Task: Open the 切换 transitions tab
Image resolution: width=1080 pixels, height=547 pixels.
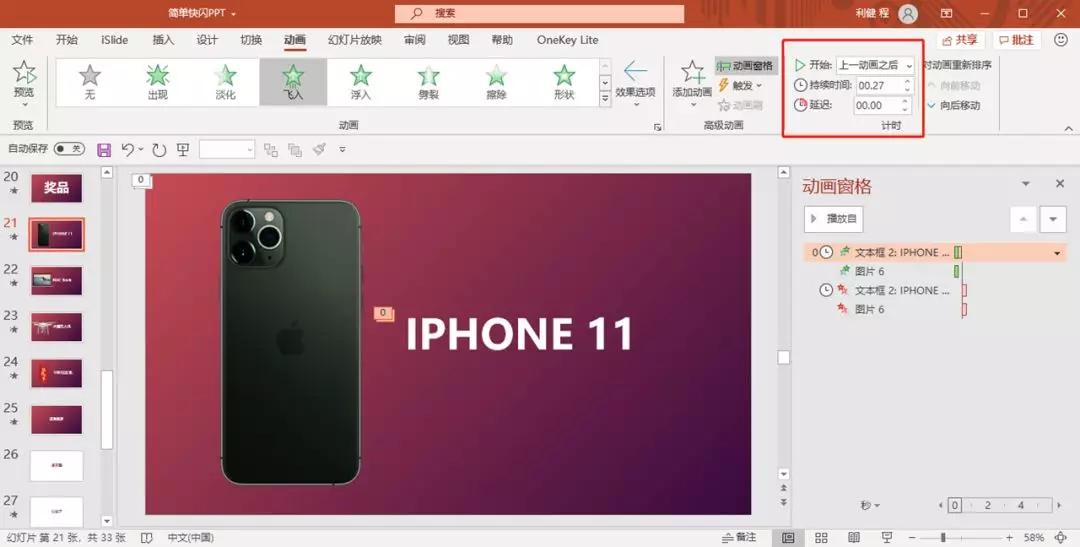Action: coord(251,40)
